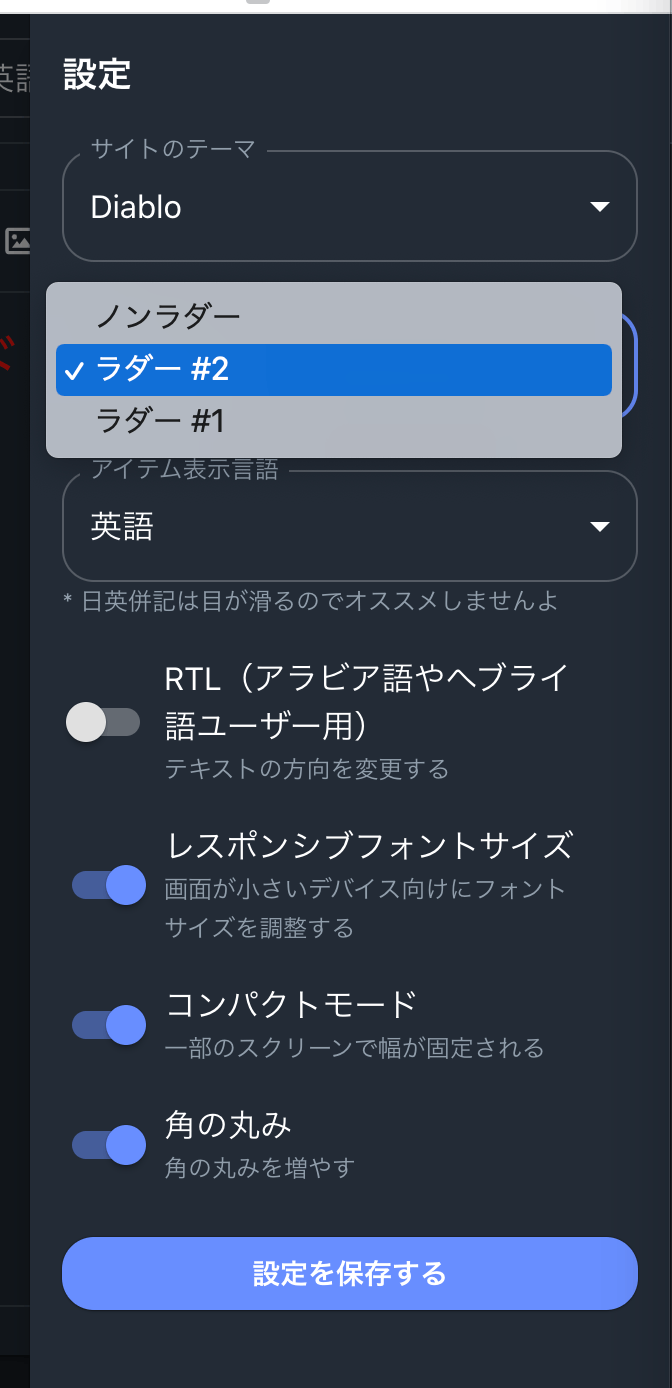Disable the 角の丸み toggle
This screenshot has height=1388, width=672.
[107, 1145]
